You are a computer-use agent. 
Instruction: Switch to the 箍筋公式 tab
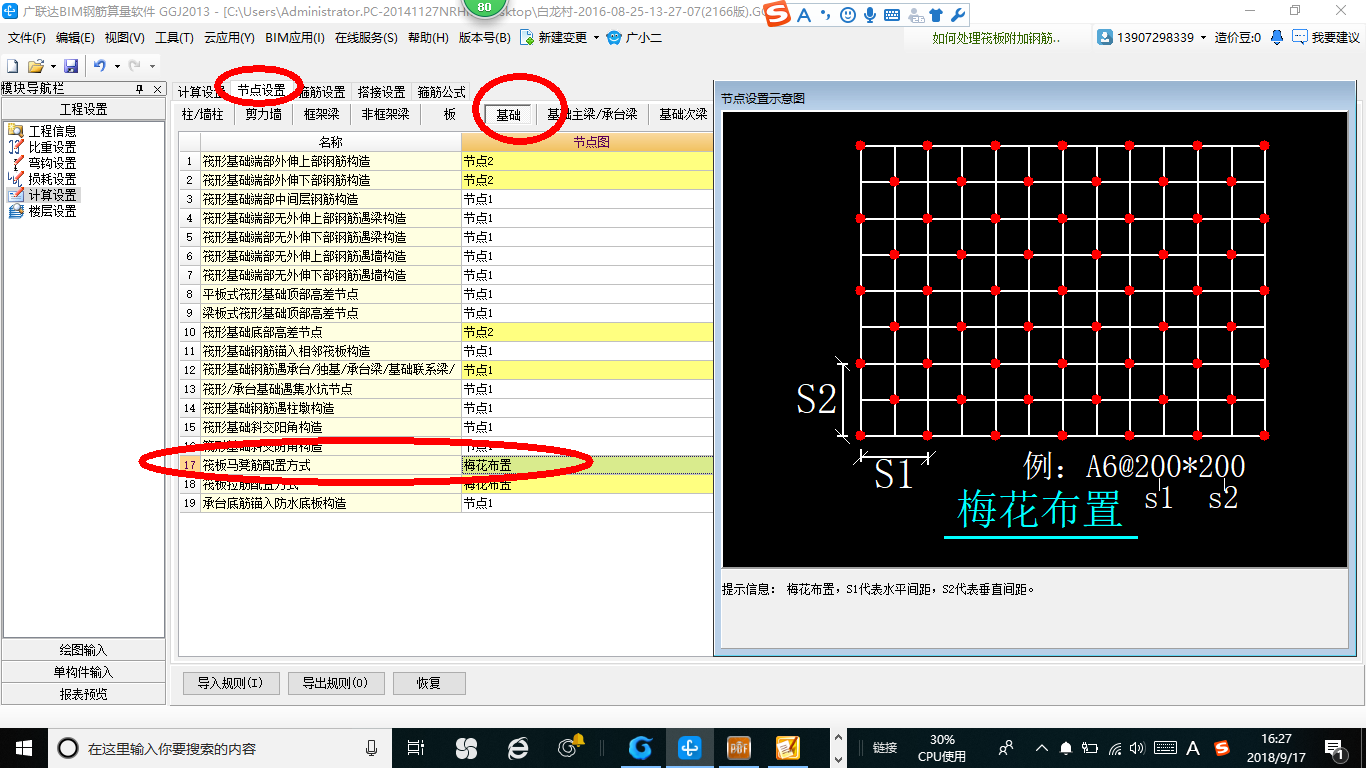[441, 92]
